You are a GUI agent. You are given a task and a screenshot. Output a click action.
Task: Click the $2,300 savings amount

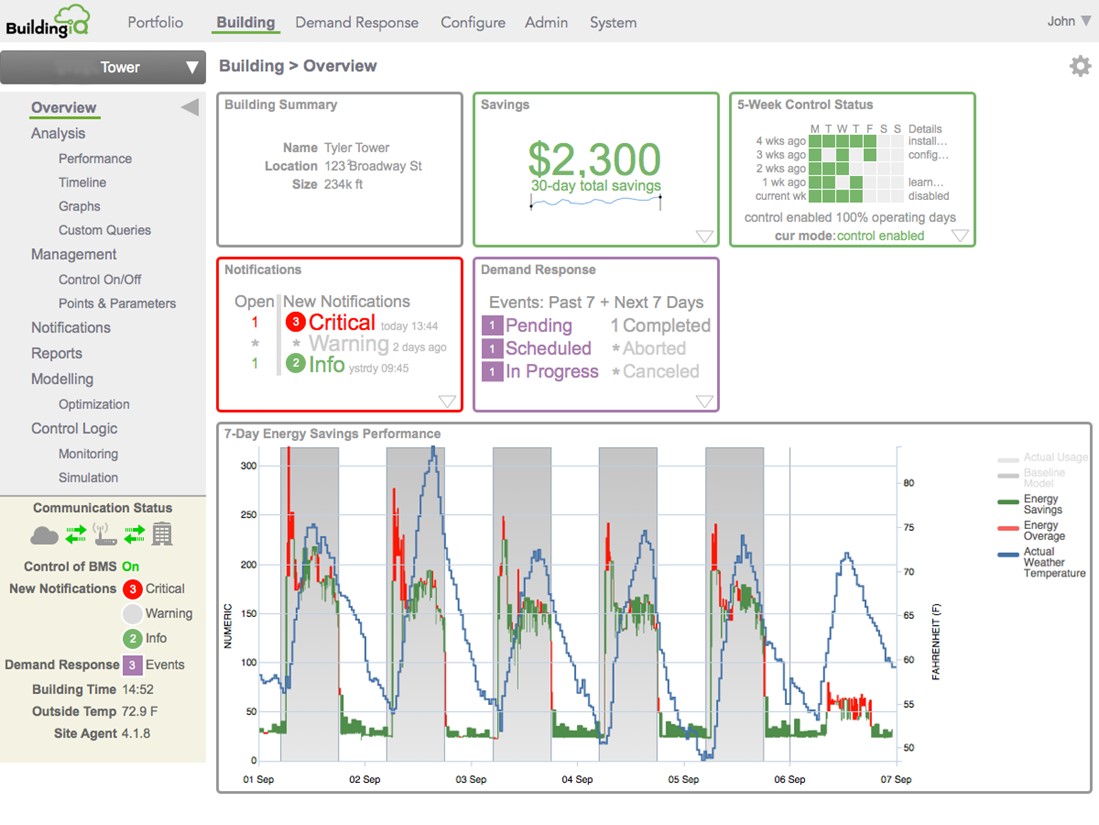tap(594, 159)
